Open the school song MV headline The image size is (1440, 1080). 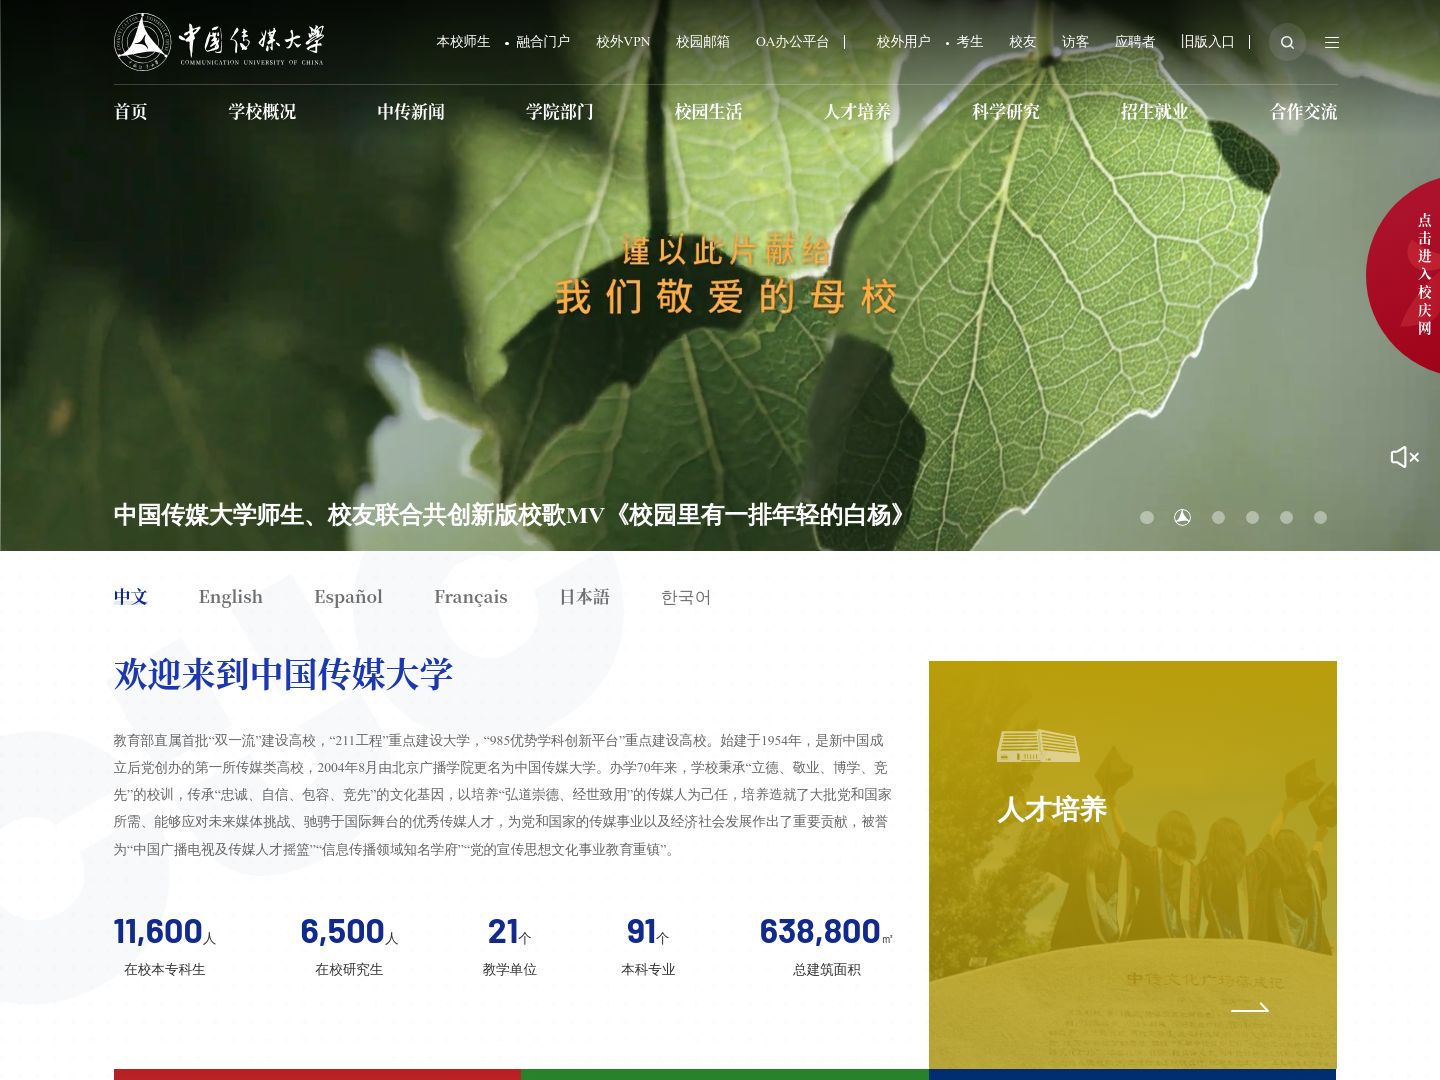click(x=509, y=515)
